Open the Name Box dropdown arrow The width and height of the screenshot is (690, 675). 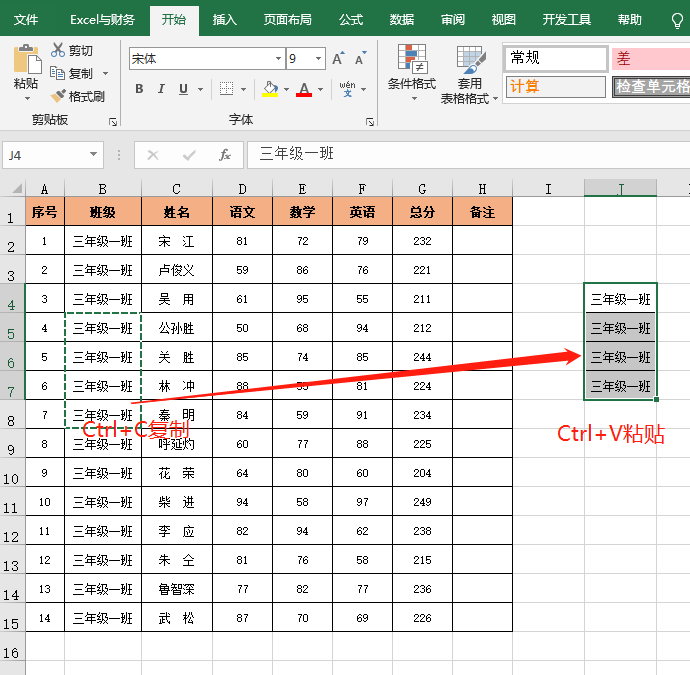pyautogui.click(x=93, y=154)
